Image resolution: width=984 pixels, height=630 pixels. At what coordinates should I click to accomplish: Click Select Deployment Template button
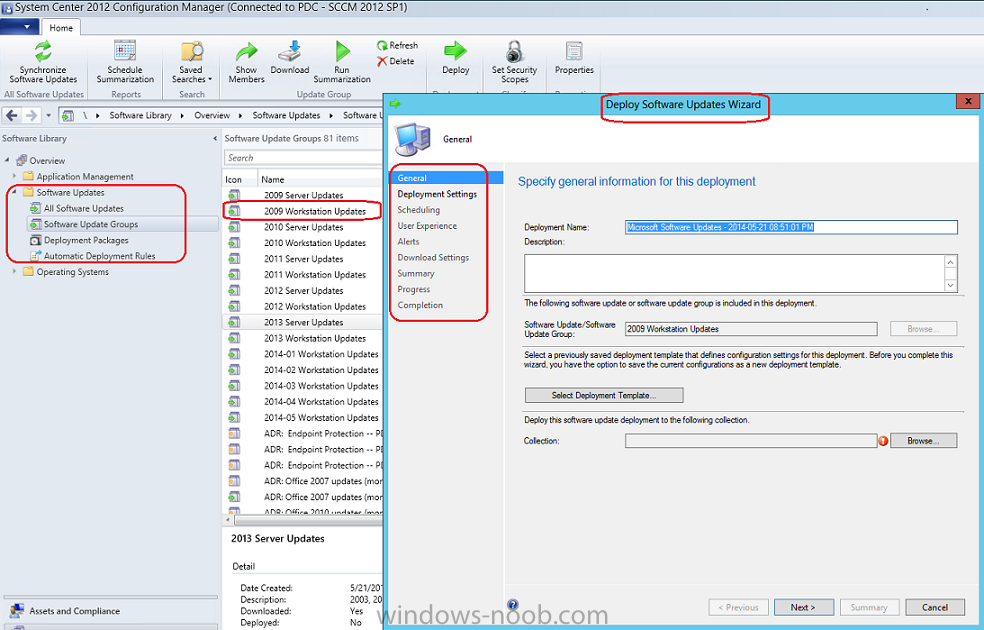tap(604, 395)
